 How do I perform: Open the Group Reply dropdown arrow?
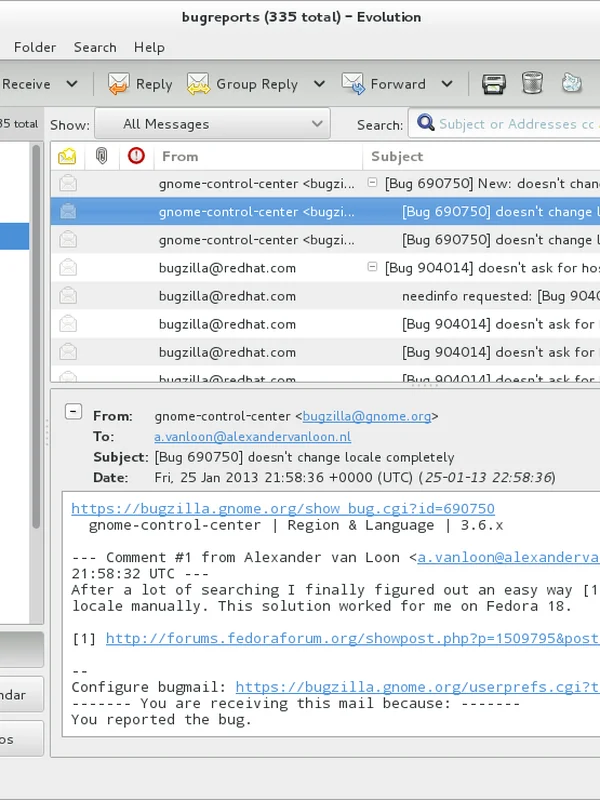point(319,84)
